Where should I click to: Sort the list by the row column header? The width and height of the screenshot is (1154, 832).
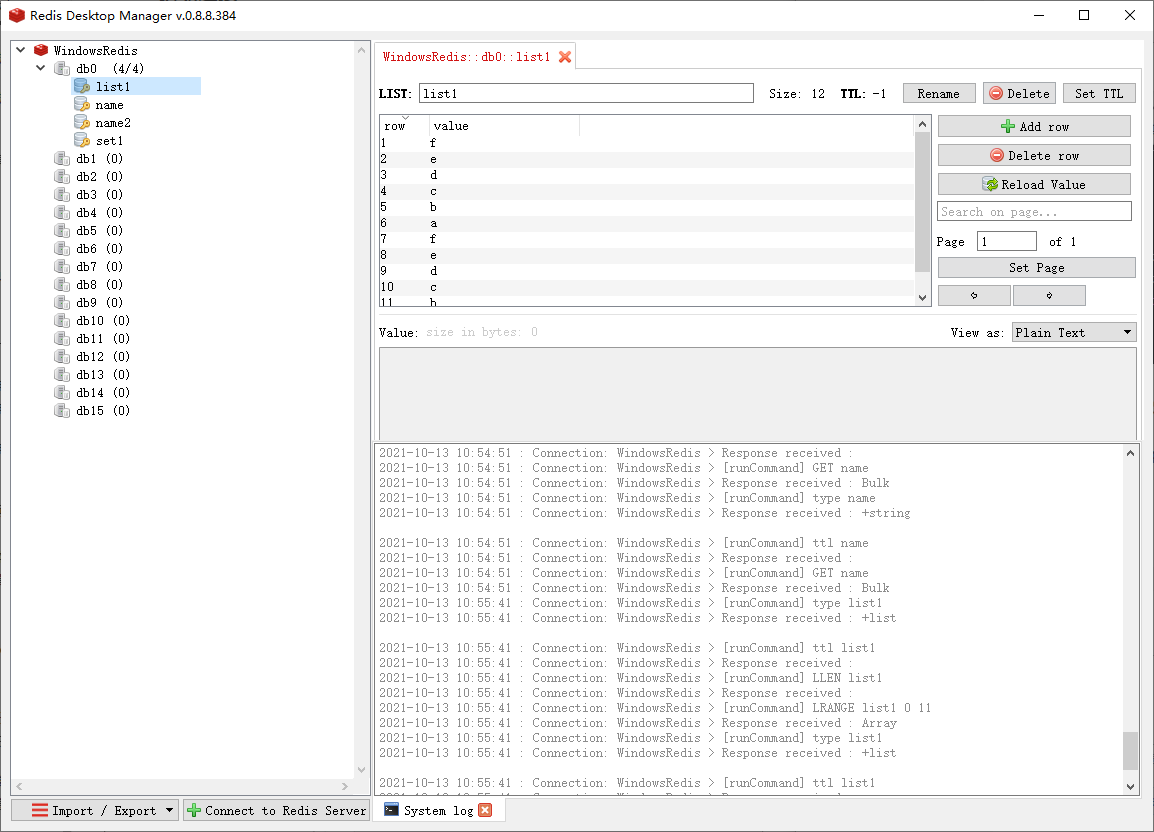[x=403, y=126]
